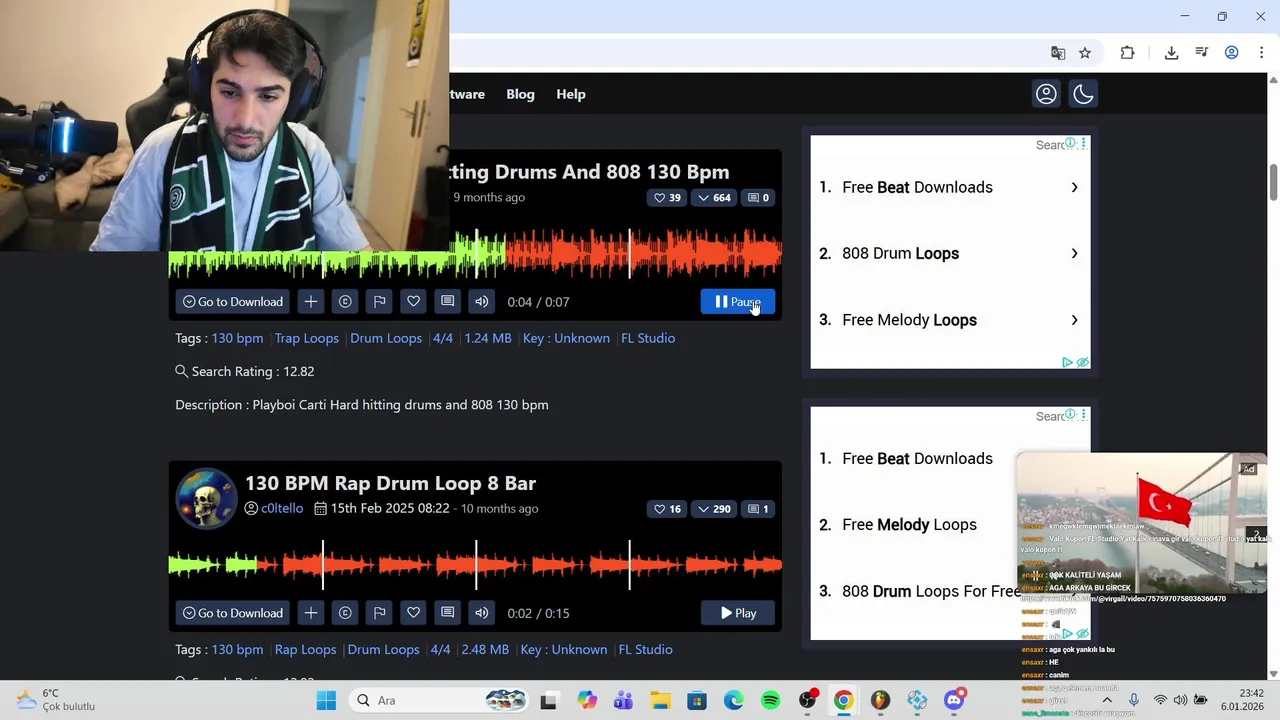The image size is (1280, 720).
Task: Flag the 130 BPM Rap Drum Loop
Action: point(379,613)
